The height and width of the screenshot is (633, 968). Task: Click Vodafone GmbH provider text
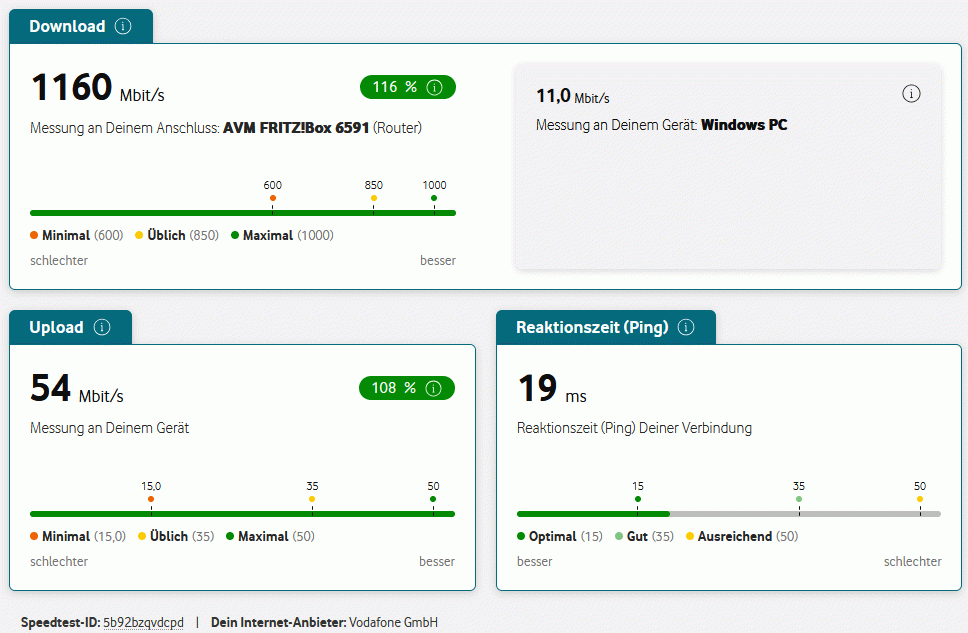[393, 623]
